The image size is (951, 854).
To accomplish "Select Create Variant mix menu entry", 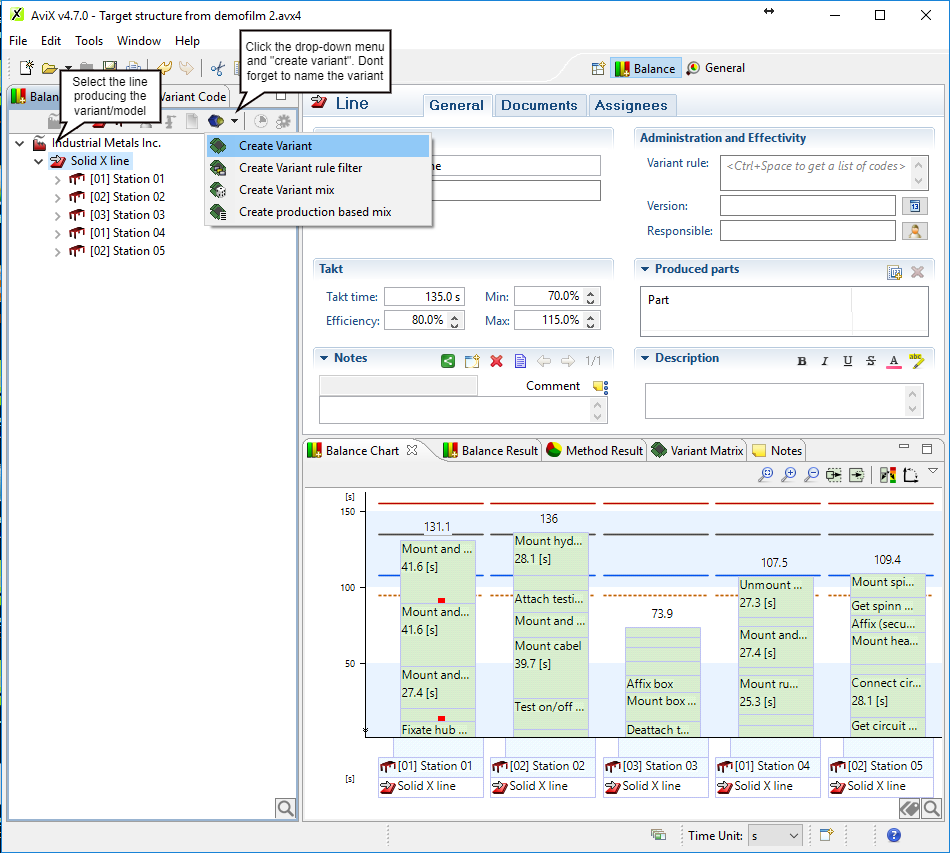I will (x=286, y=190).
